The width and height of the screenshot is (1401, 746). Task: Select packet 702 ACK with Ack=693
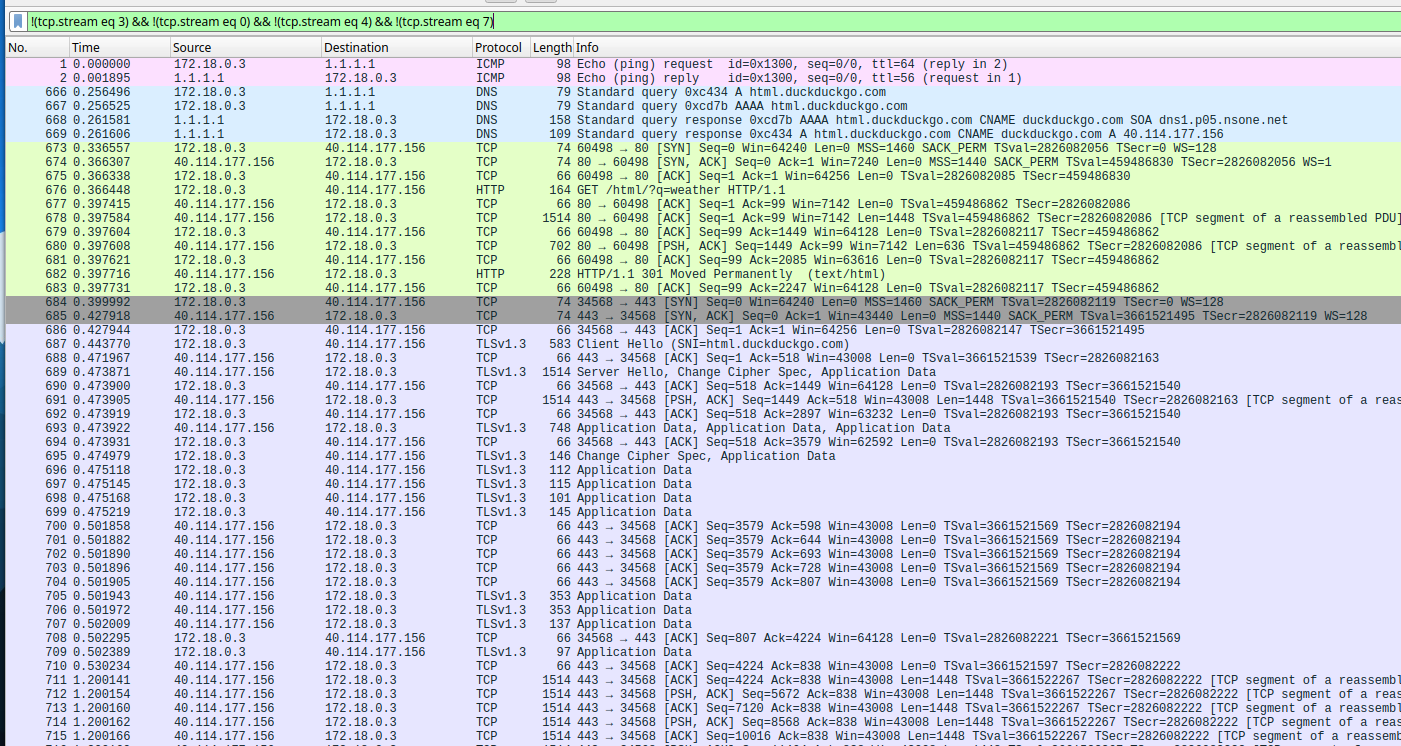(703, 554)
